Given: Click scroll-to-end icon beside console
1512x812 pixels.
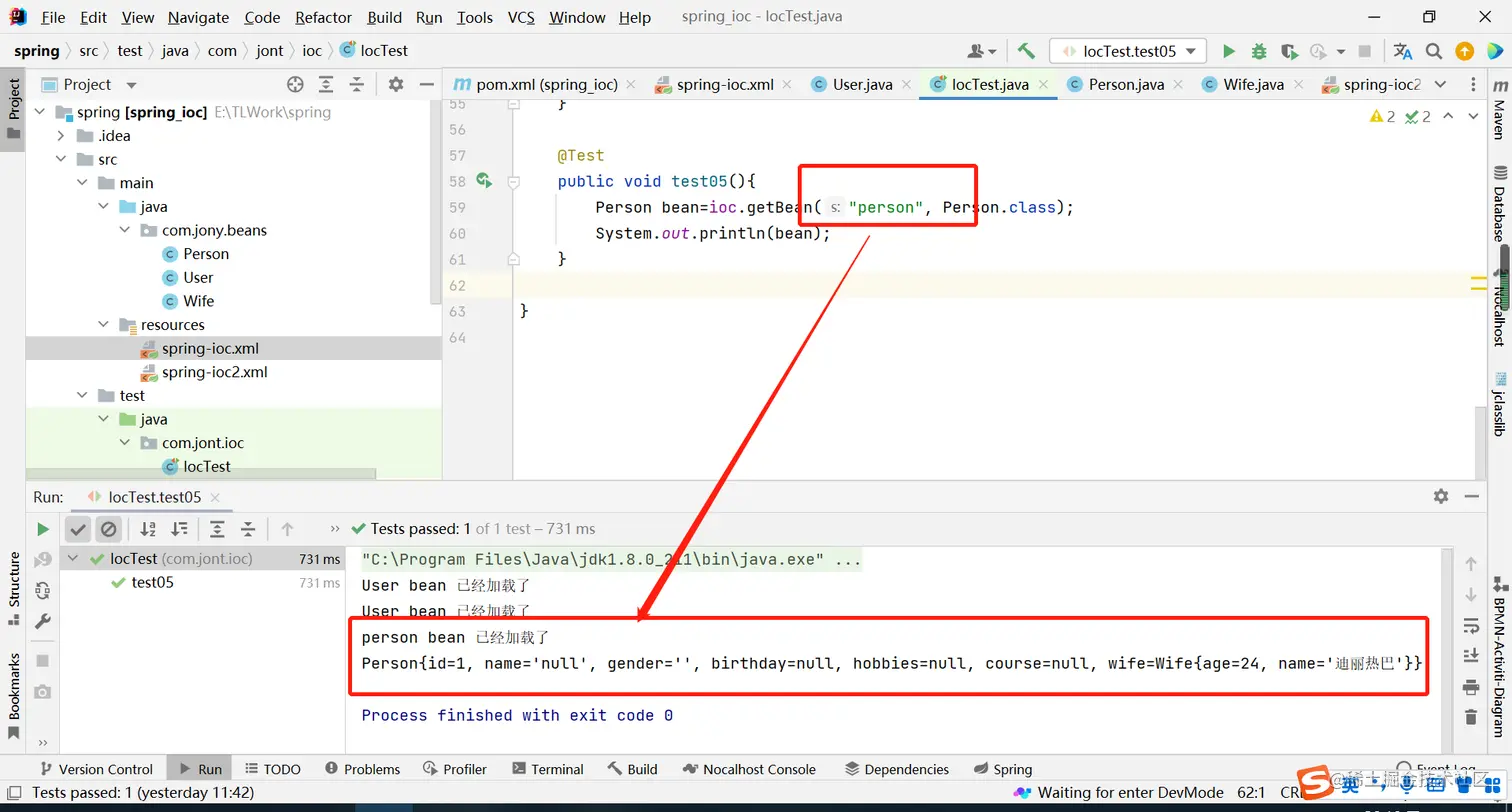Looking at the screenshot, I should pyautogui.click(x=1470, y=656).
